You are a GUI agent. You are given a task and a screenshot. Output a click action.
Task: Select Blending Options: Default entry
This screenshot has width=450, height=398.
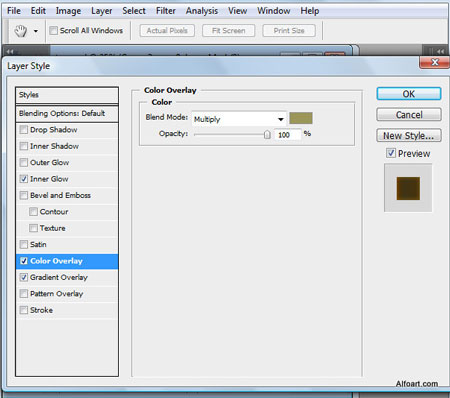click(x=67, y=114)
